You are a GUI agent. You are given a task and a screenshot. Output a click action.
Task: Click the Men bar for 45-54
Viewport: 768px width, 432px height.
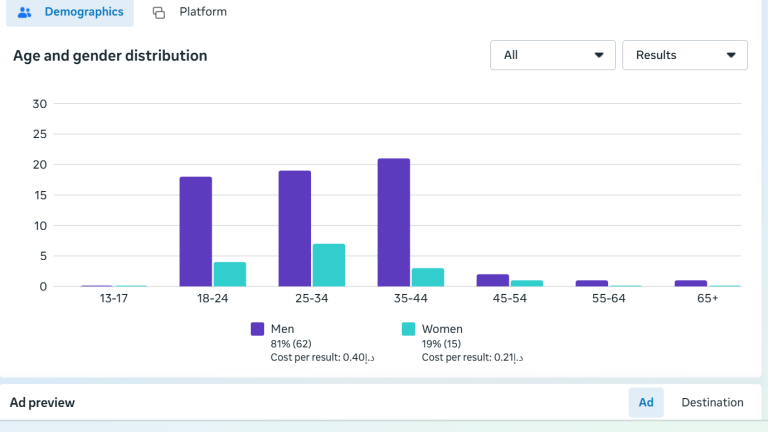(x=493, y=280)
